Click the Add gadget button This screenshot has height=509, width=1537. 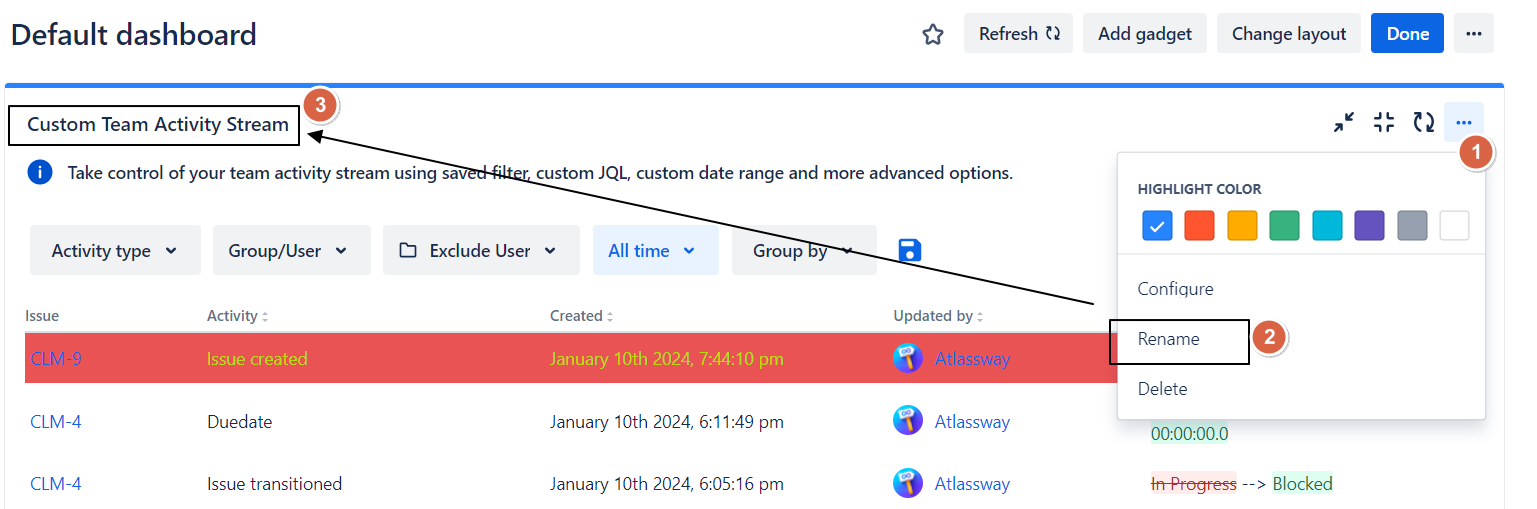(x=1144, y=34)
